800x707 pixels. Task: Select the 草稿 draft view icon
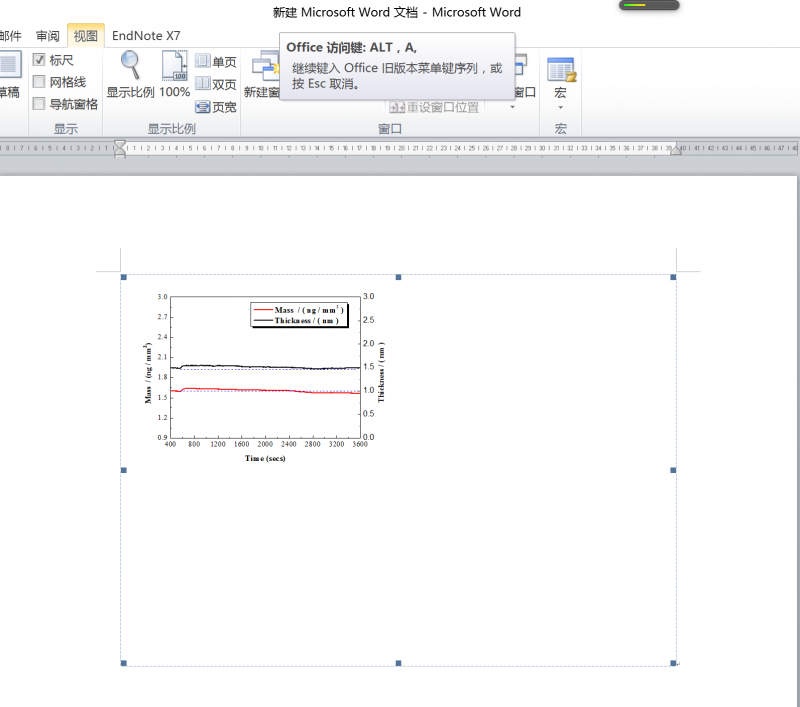click(x=9, y=74)
